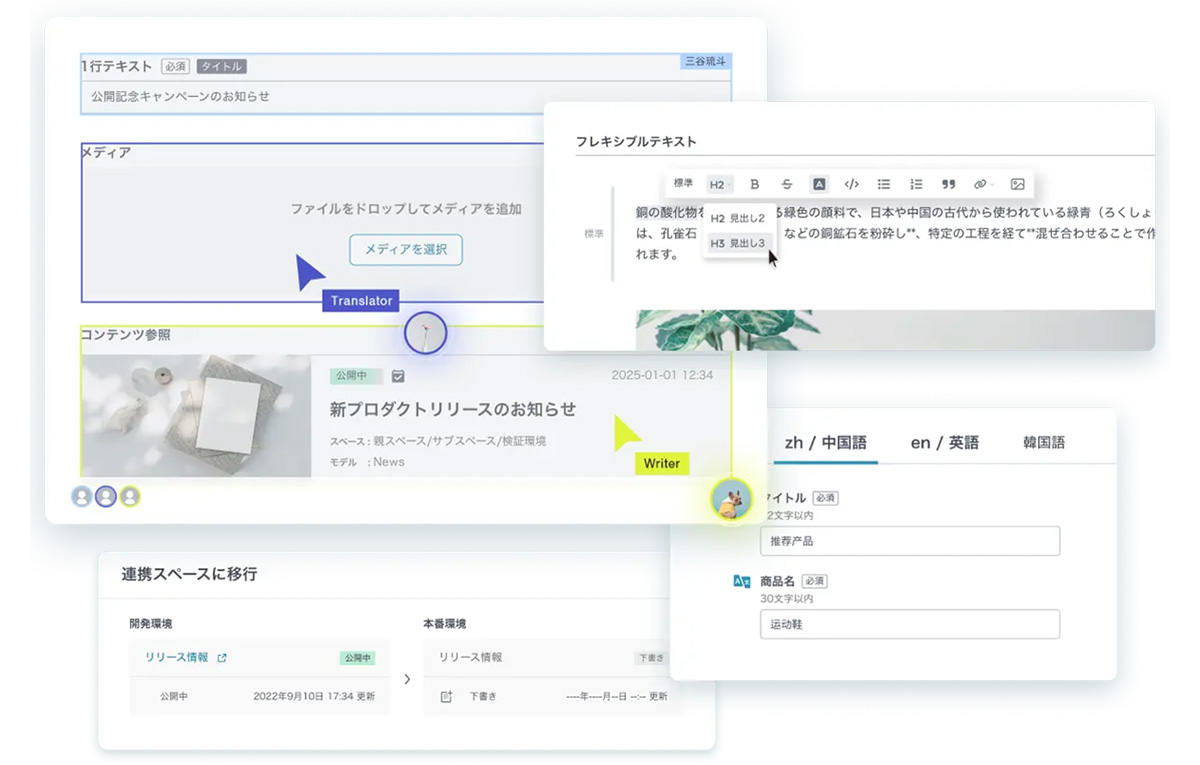Select 標準 style in the editor toolbar
The width and height of the screenshot is (1200, 765).
coord(684,183)
